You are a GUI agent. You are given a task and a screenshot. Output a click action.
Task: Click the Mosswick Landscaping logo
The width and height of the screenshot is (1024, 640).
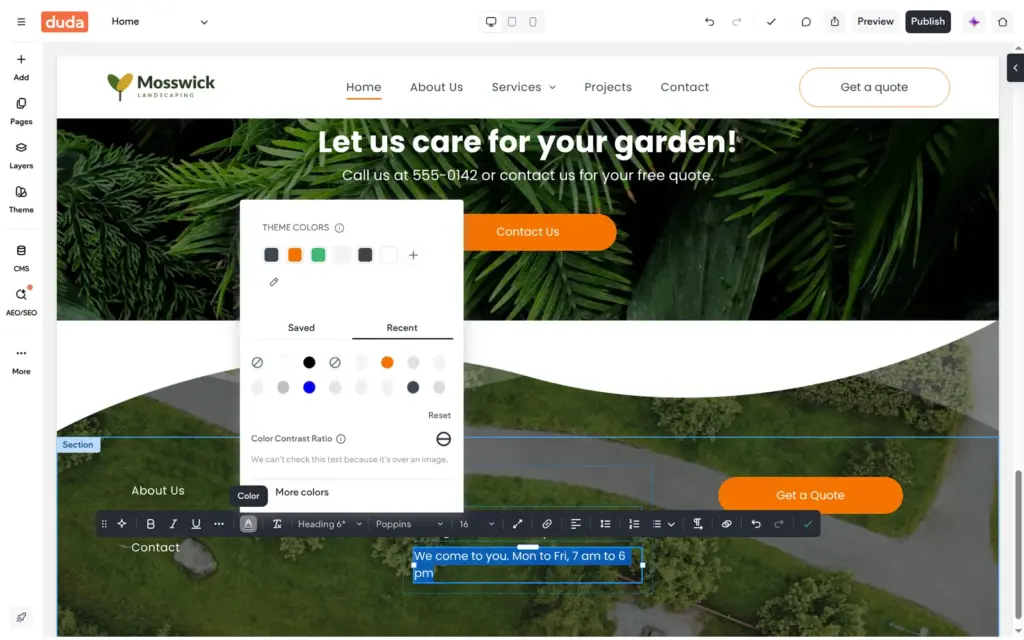point(161,86)
